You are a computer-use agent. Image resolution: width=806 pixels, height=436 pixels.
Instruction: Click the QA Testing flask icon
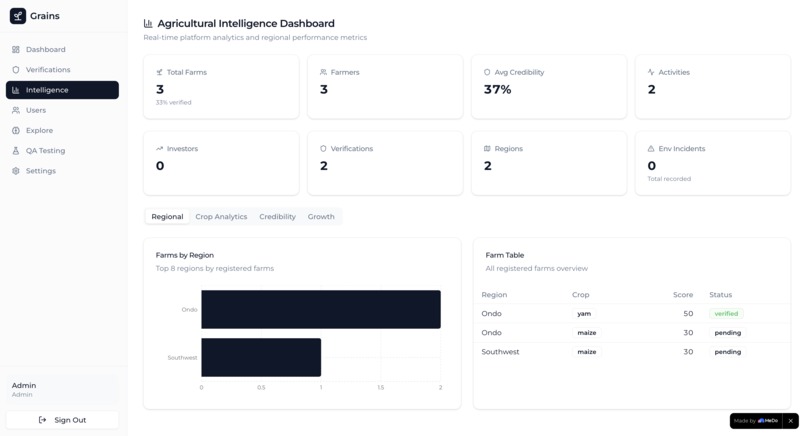(x=15, y=151)
